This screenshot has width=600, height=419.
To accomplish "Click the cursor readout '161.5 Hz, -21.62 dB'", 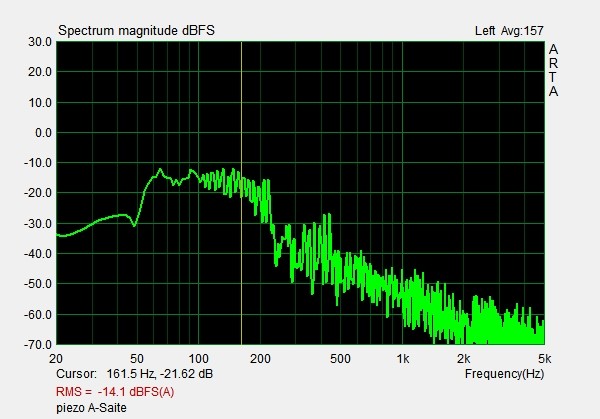I will (x=160, y=374).
